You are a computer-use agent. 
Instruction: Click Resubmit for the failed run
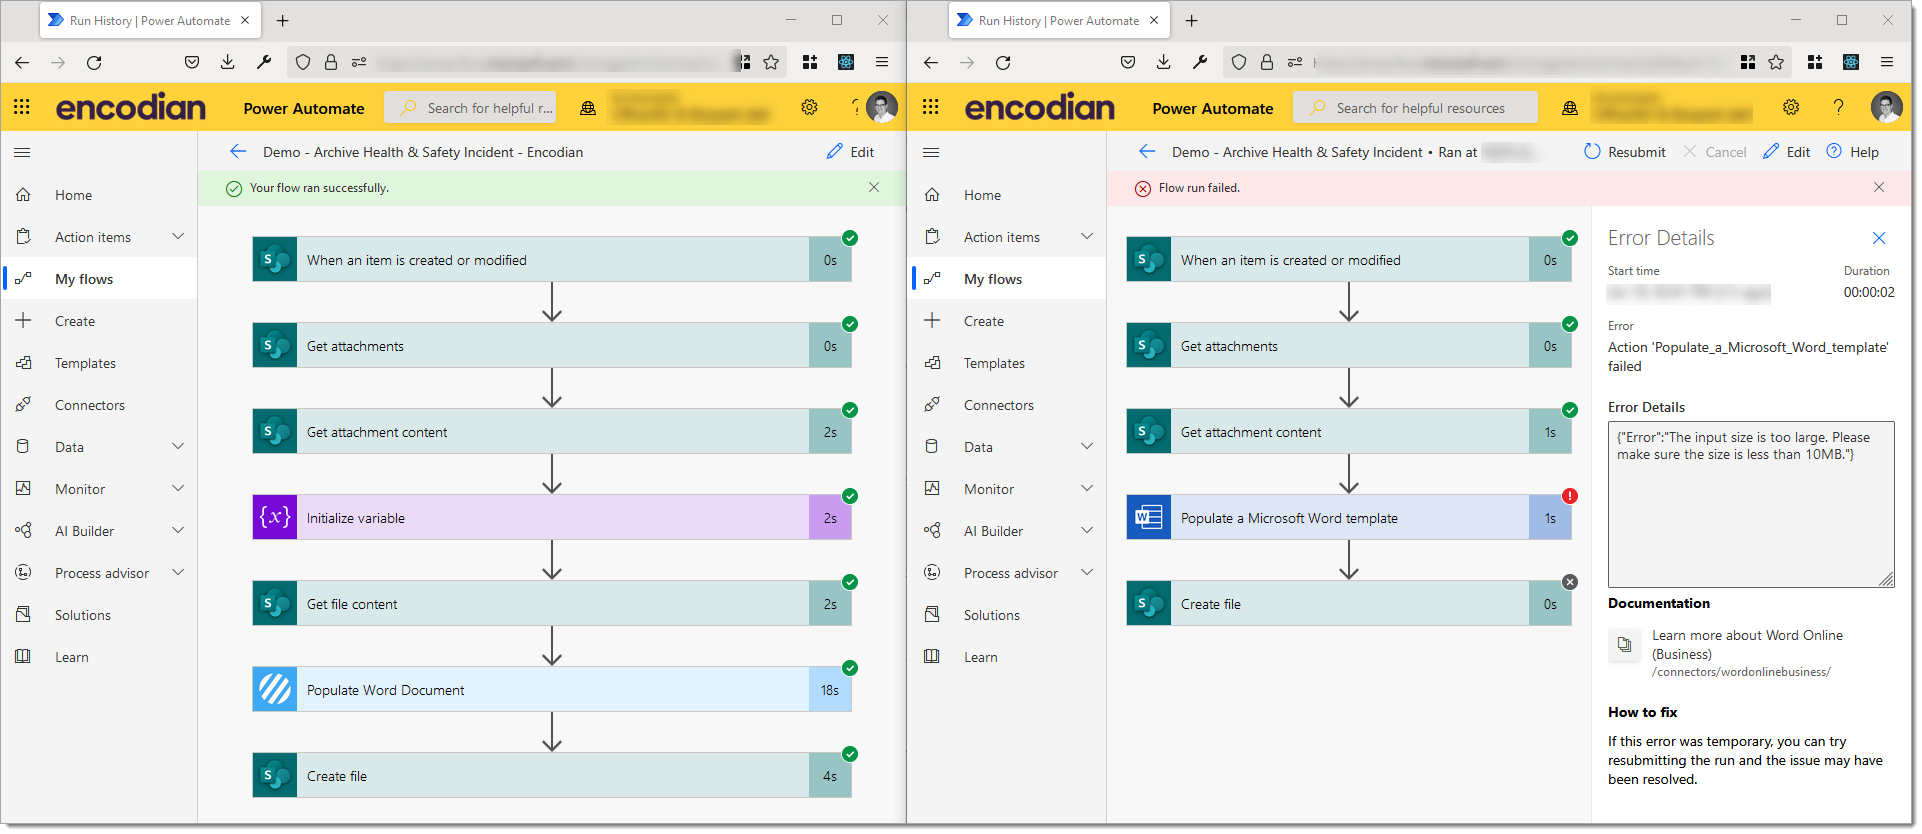[1625, 152]
